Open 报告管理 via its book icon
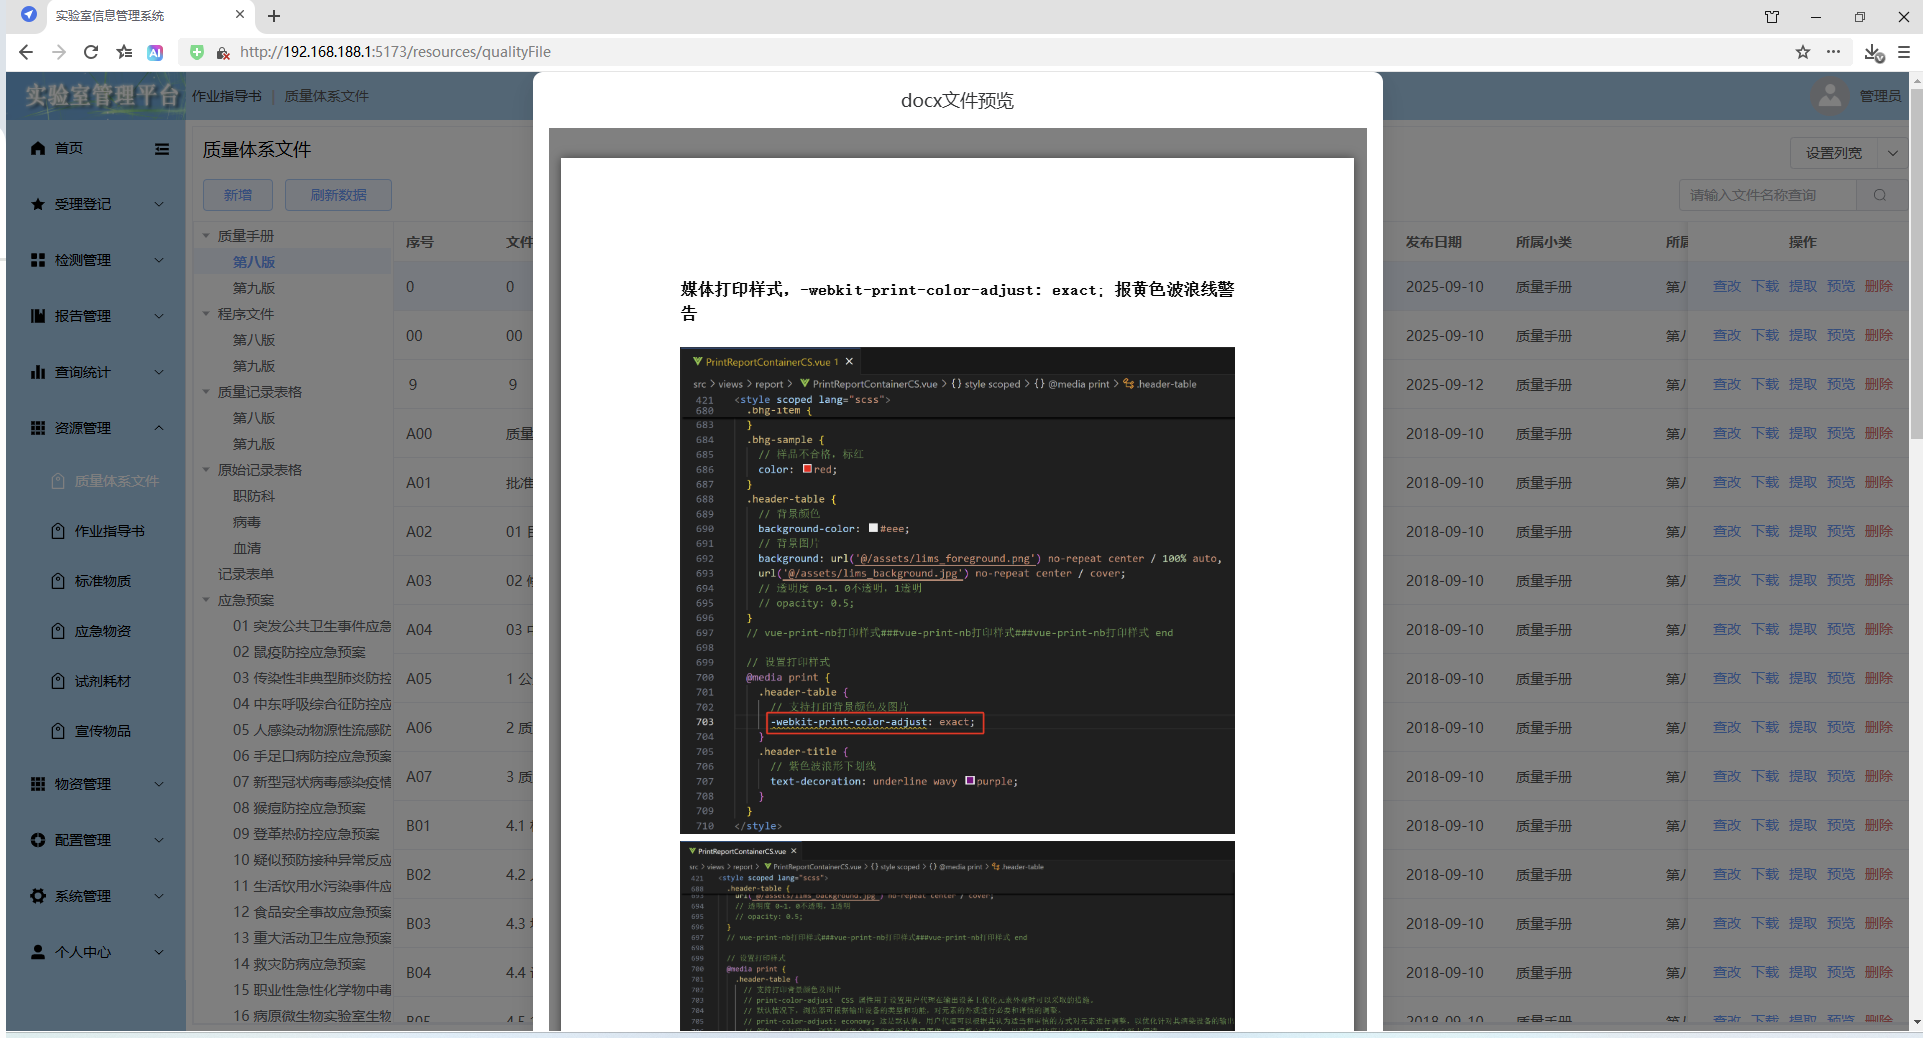1923x1038 pixels. pos(37,315)
